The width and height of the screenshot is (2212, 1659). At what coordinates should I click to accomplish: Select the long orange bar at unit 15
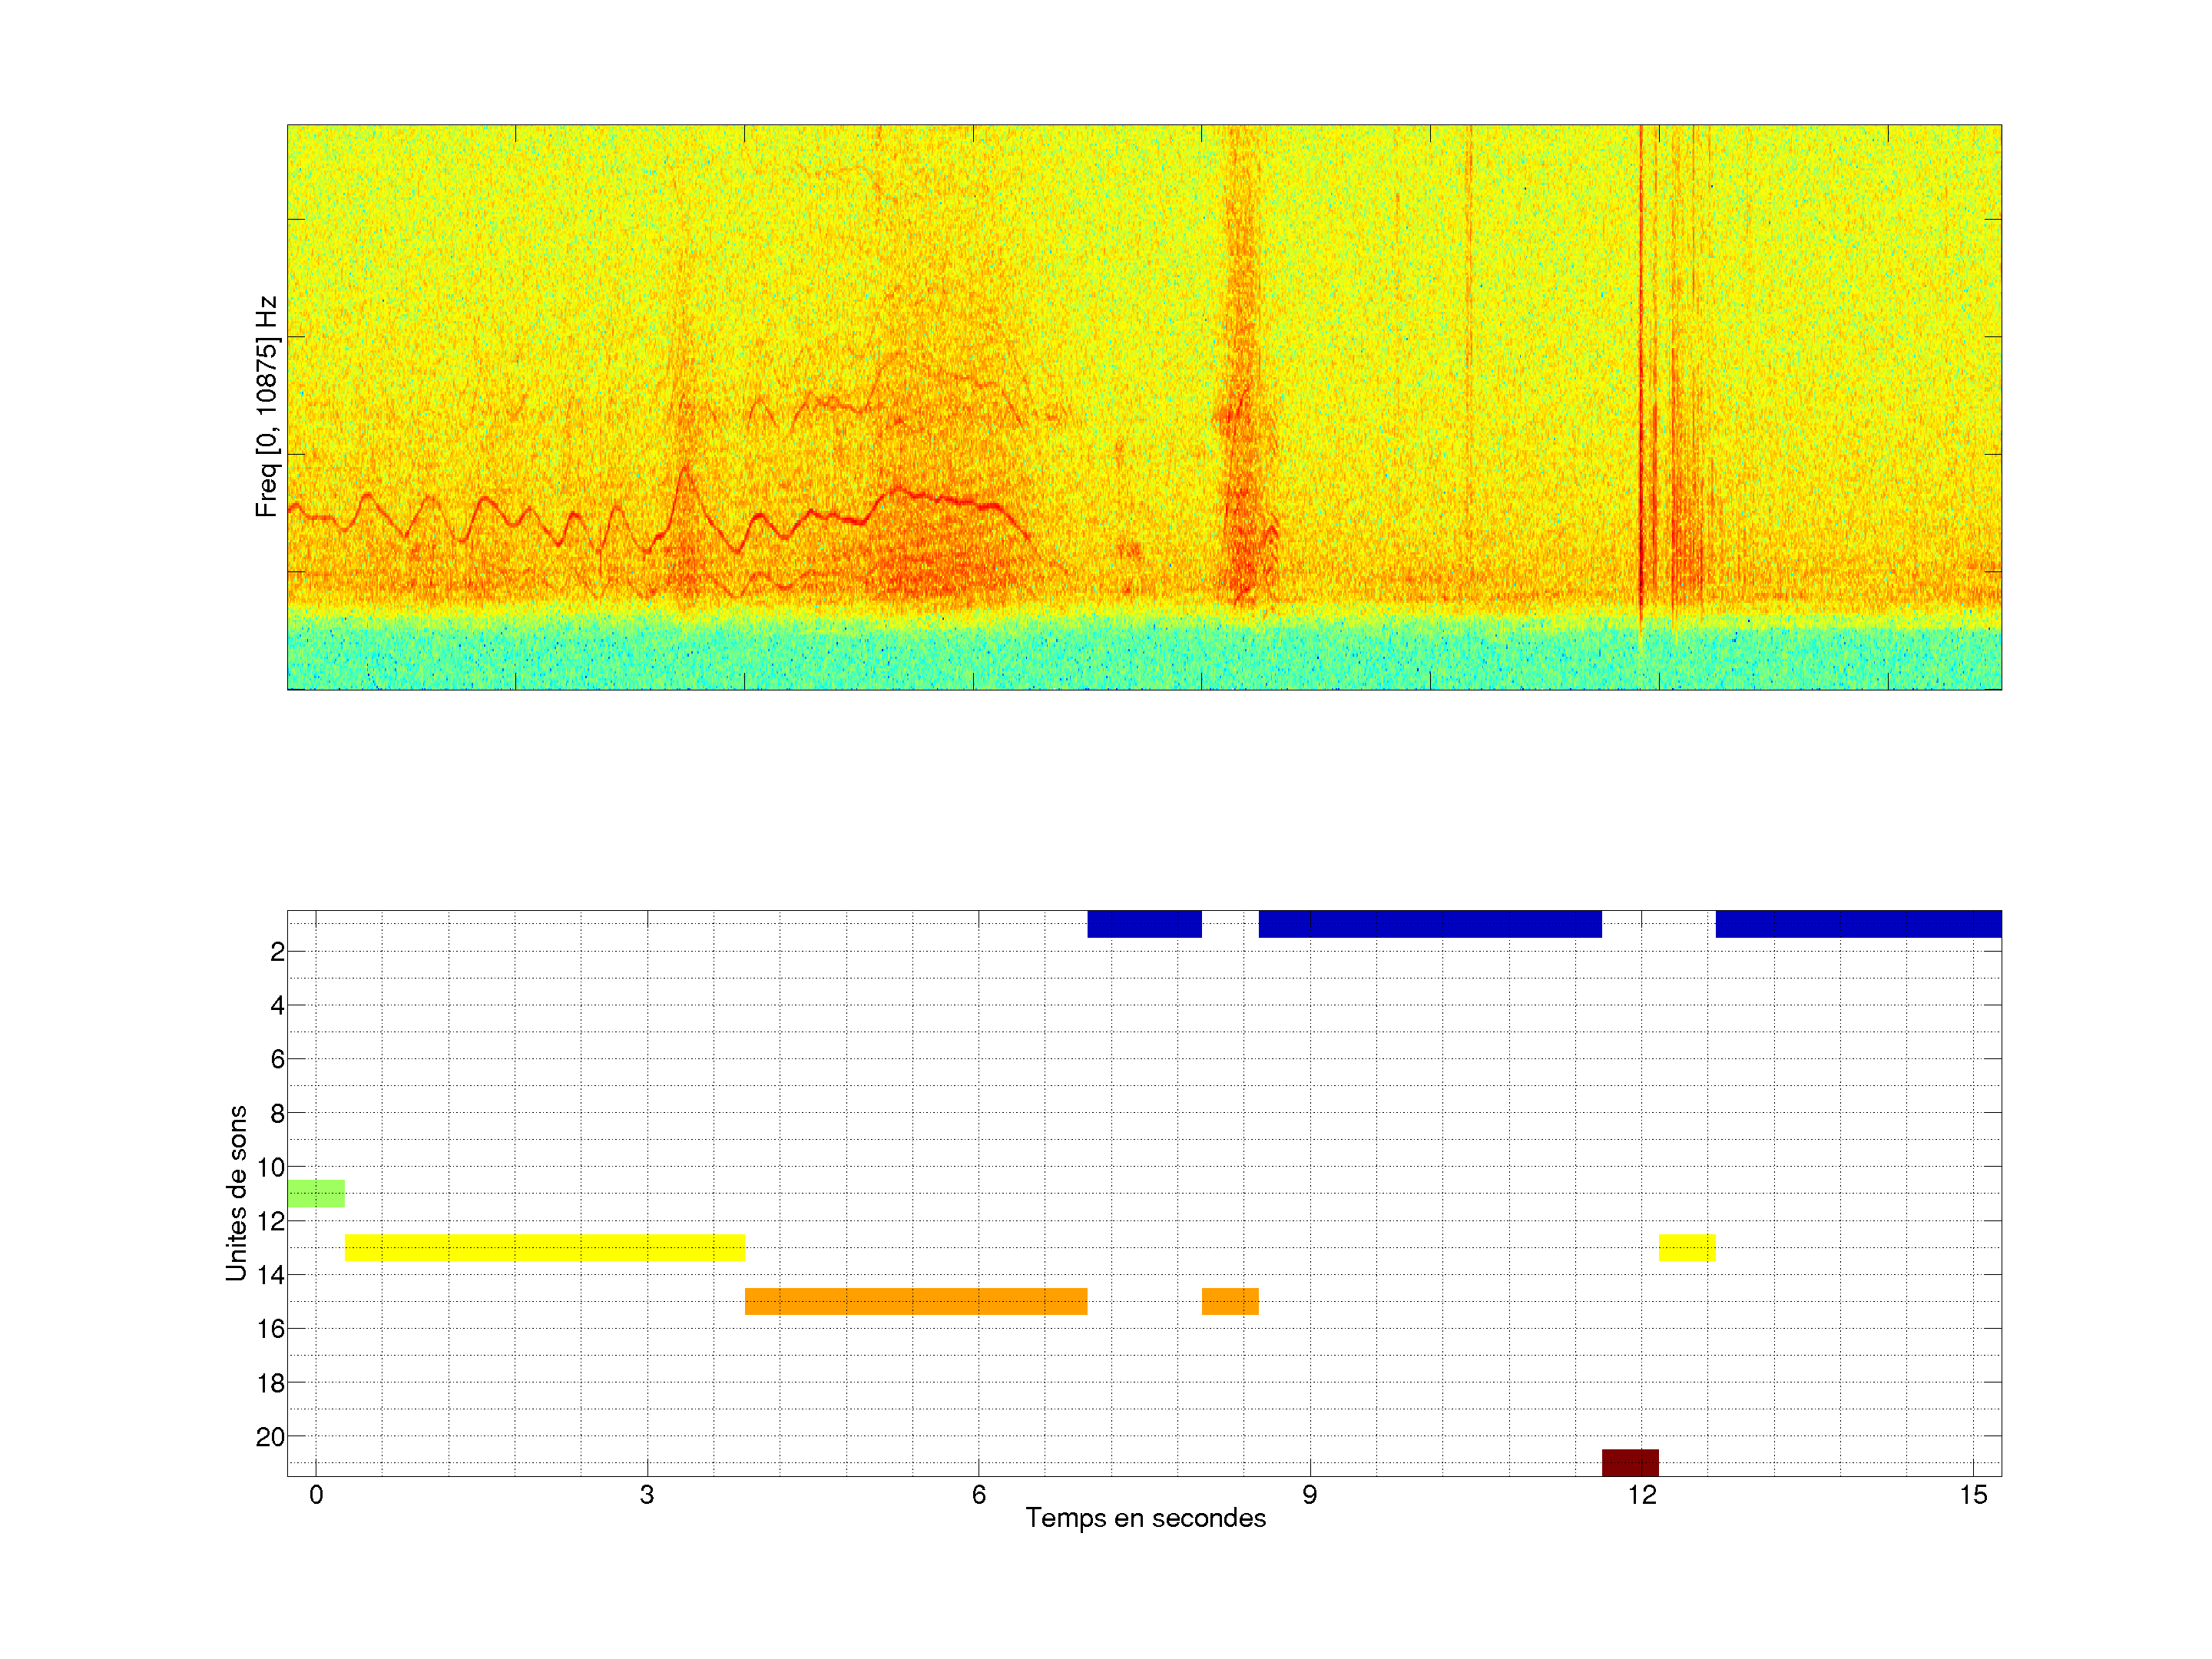(916, 1301)
